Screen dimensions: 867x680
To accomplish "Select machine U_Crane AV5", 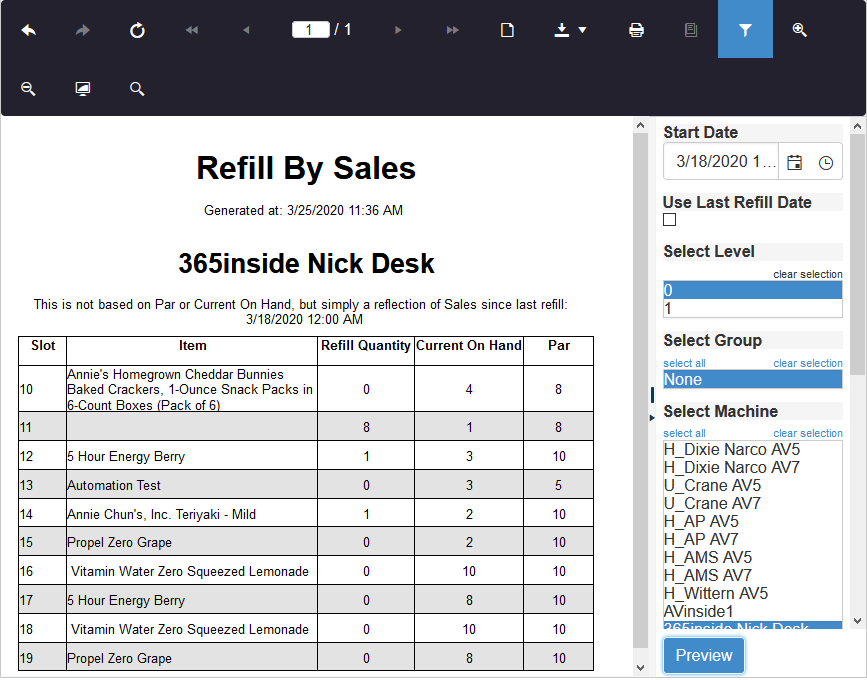I will [x=753, y=485].
